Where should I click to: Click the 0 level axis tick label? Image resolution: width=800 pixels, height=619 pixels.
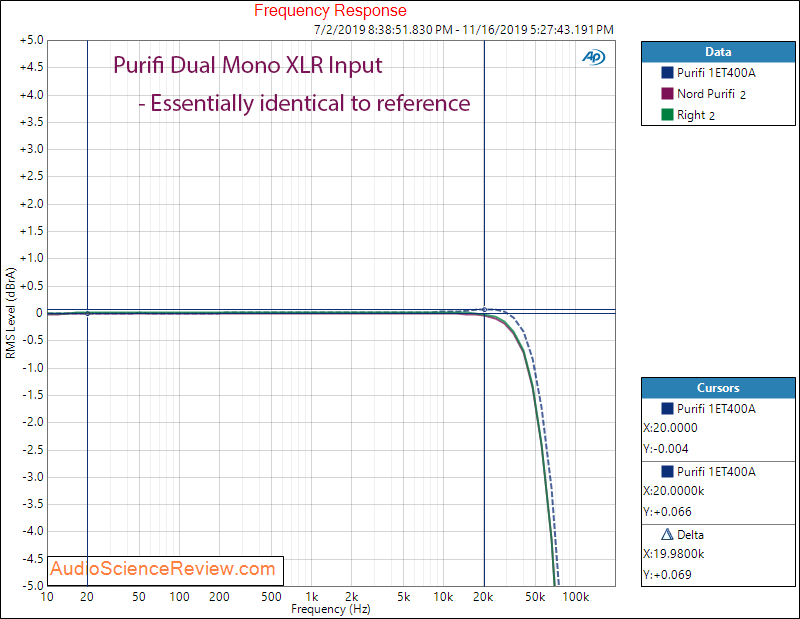39,313
